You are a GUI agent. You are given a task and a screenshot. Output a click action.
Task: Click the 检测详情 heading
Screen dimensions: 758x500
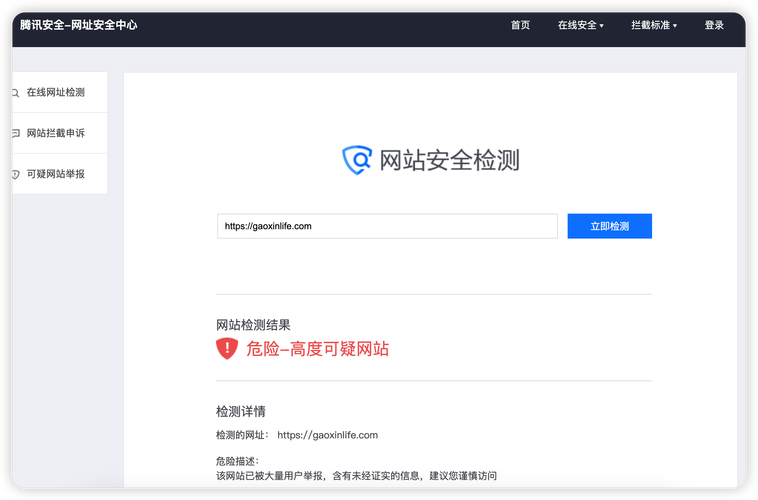[x=241, y=412]
